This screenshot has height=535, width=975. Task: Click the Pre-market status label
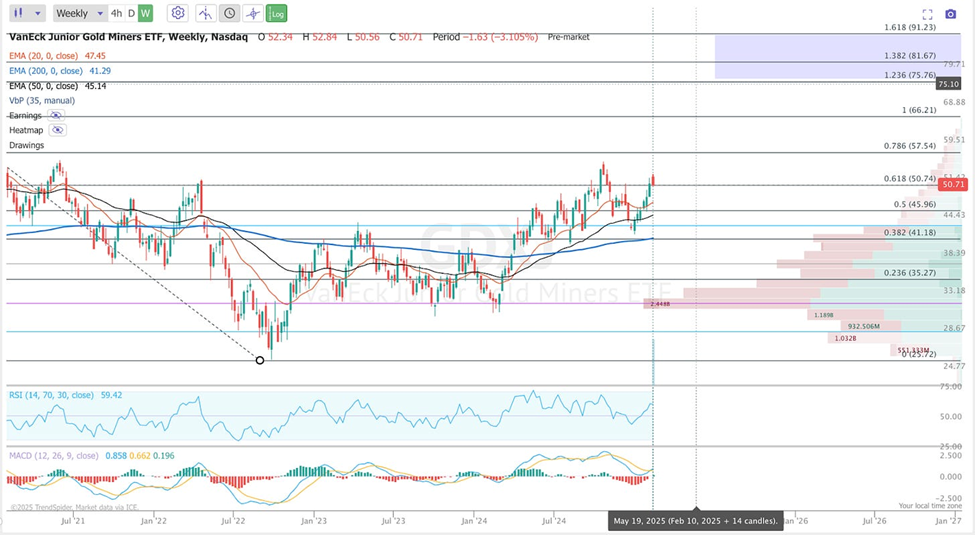click(568, 37)
